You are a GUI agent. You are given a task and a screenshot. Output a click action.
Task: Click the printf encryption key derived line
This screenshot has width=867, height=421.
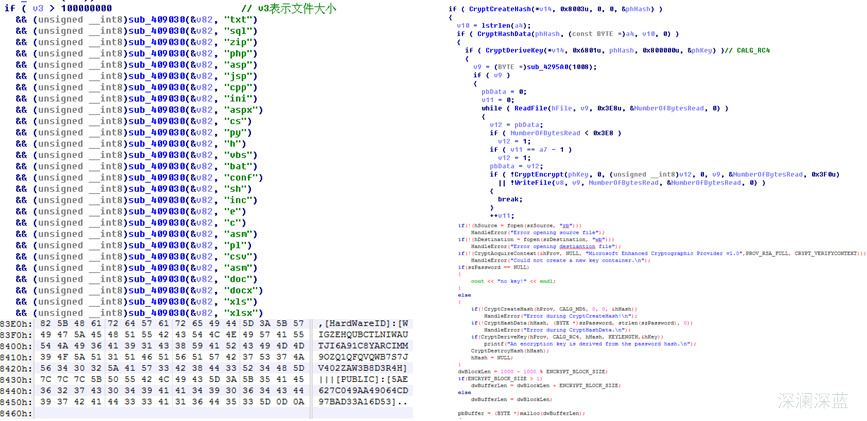pyautogui.click(x=588, y=344)
